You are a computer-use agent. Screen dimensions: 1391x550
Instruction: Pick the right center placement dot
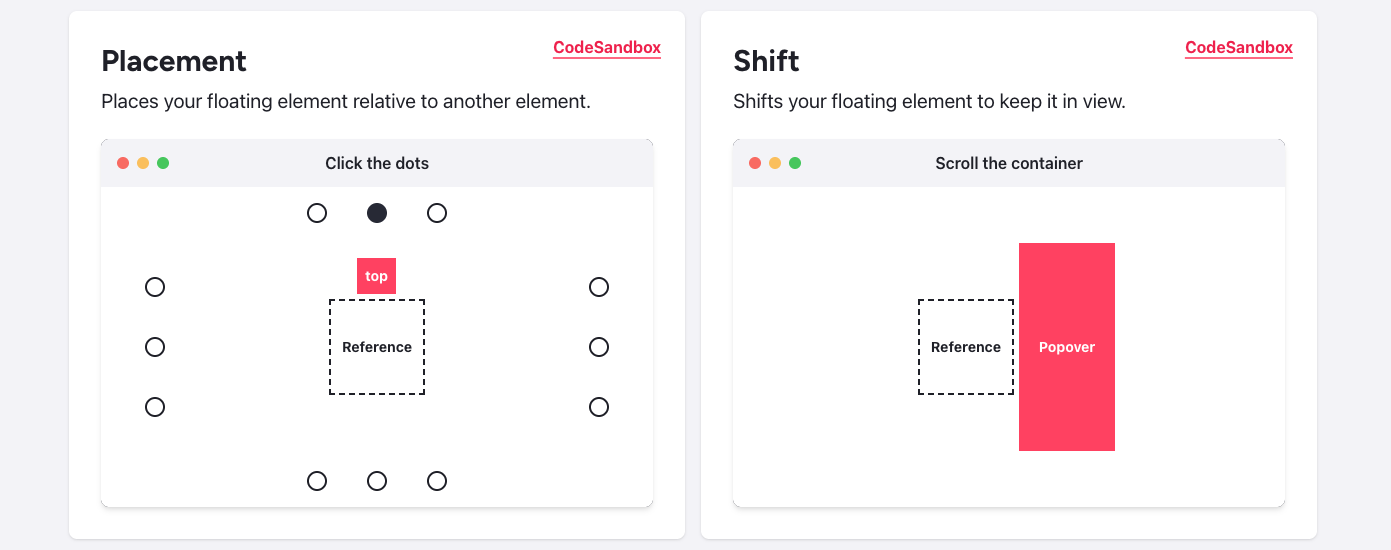(599, 347)
